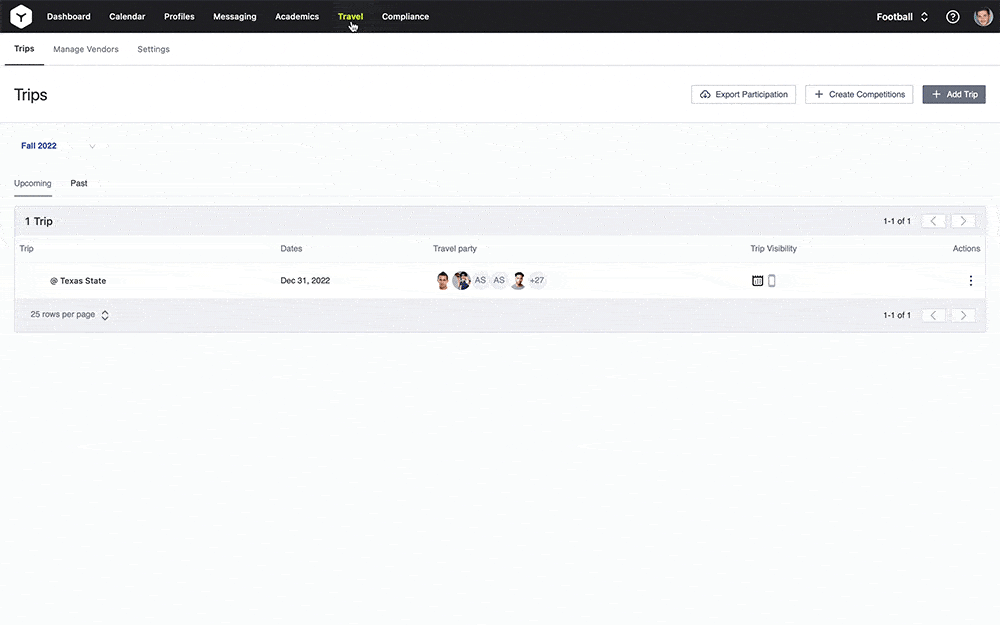Switch to the Past trips tab
The image size is (1000, 625).
tap(79, 183)
